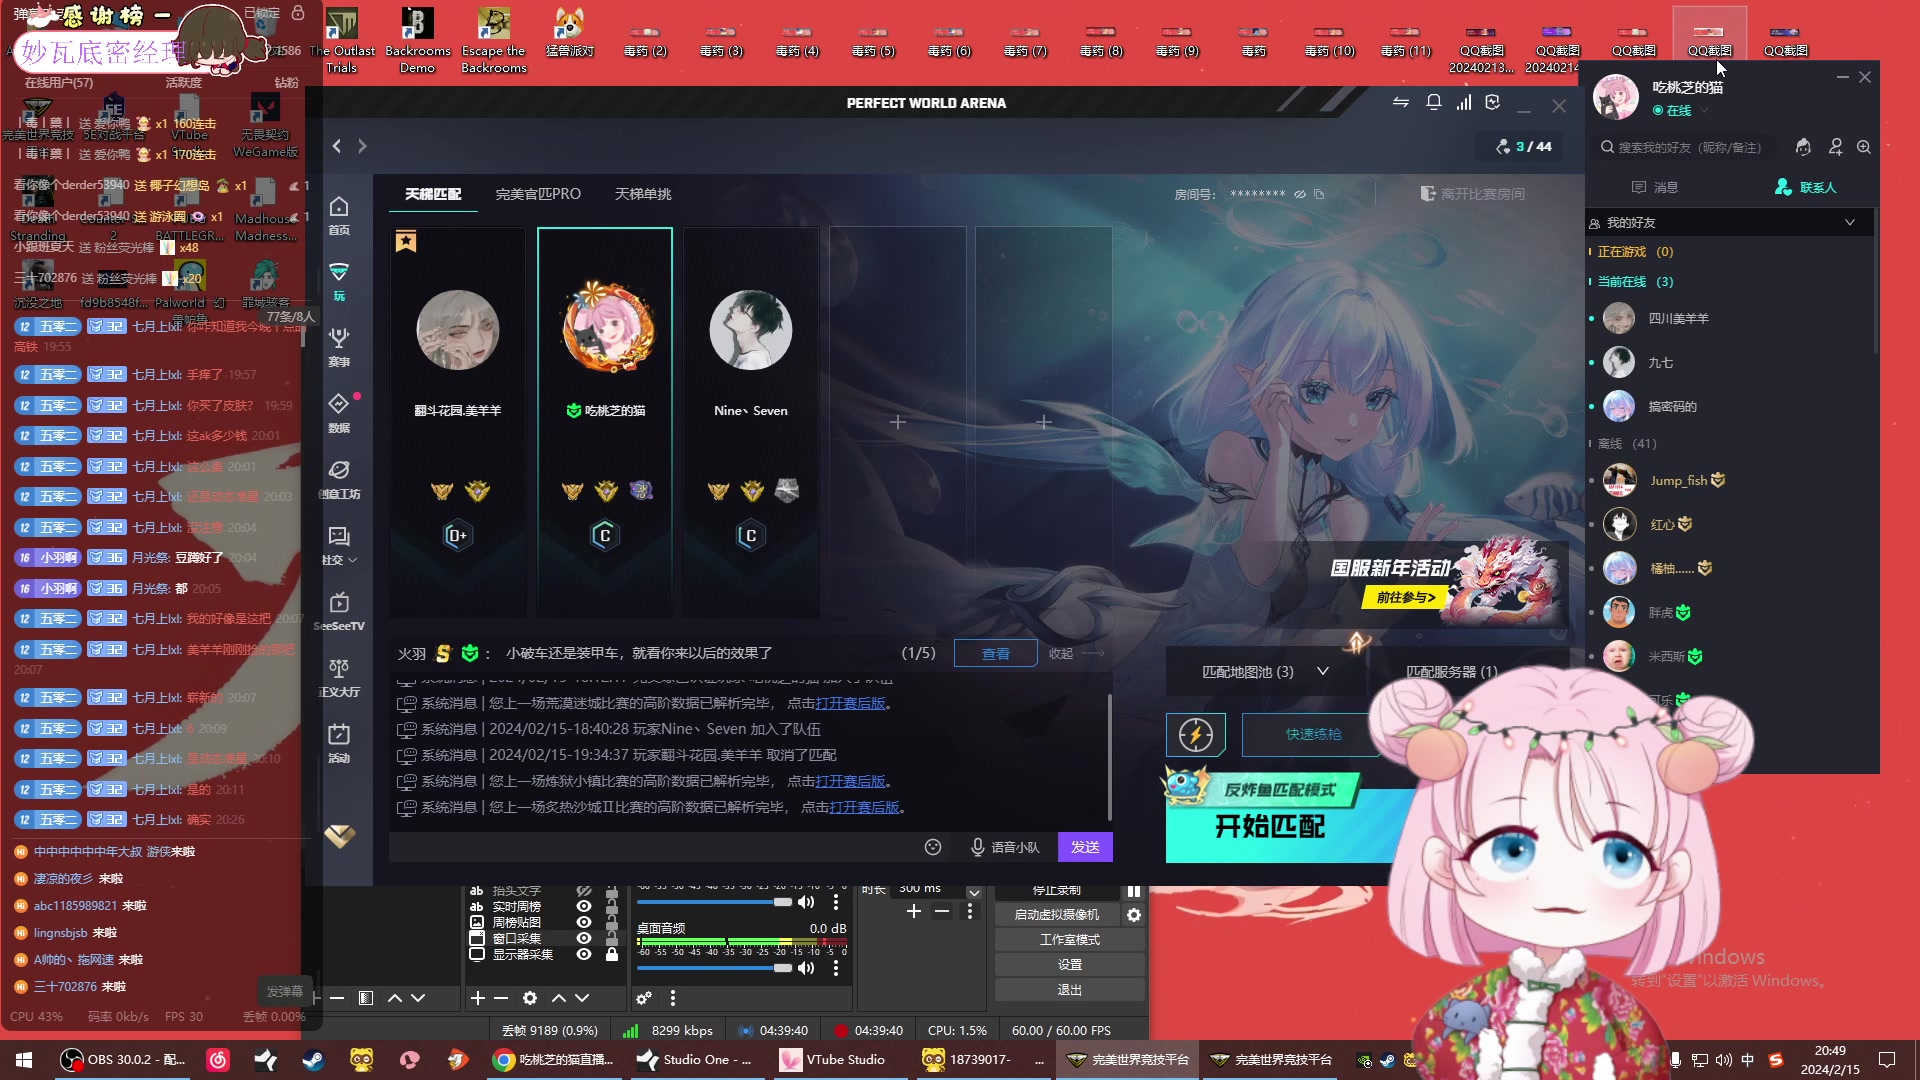Go forward with the right arrow
The height and width of the screenshot is (1080, 1920).
[362, 146]
